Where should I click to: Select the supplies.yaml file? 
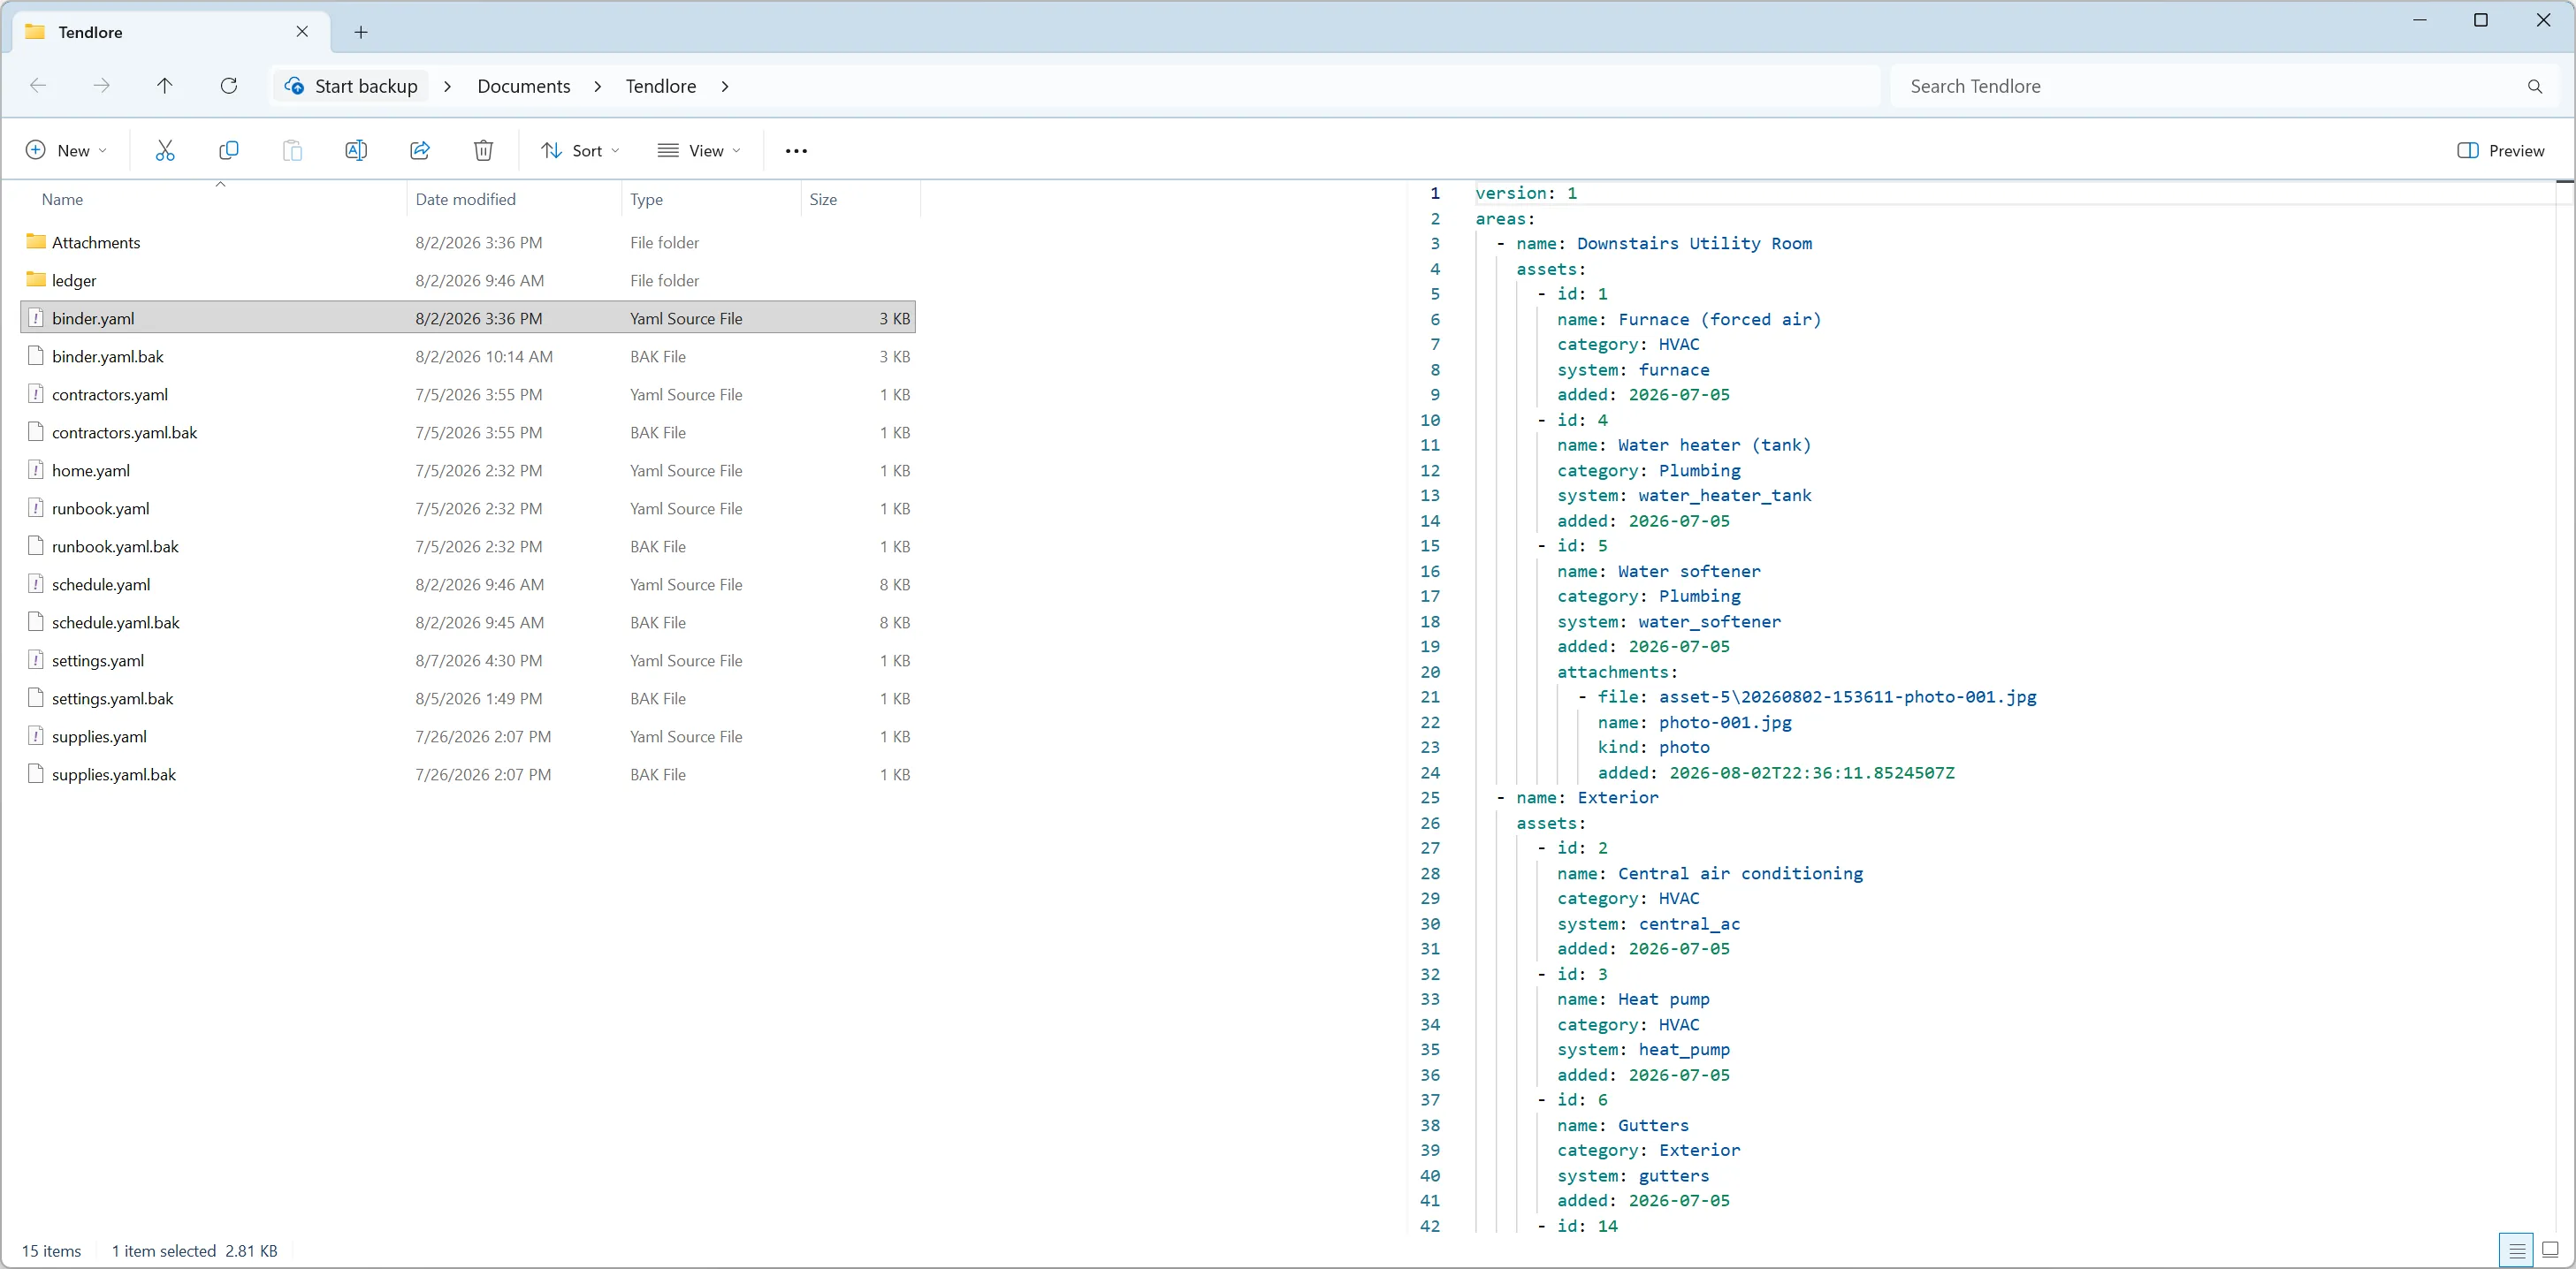point(468,736)
